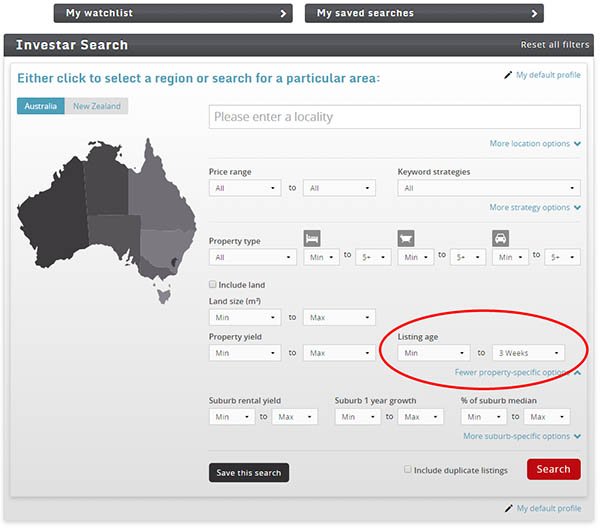Click the My saved searches arrow icon

(x=534, y=14)
